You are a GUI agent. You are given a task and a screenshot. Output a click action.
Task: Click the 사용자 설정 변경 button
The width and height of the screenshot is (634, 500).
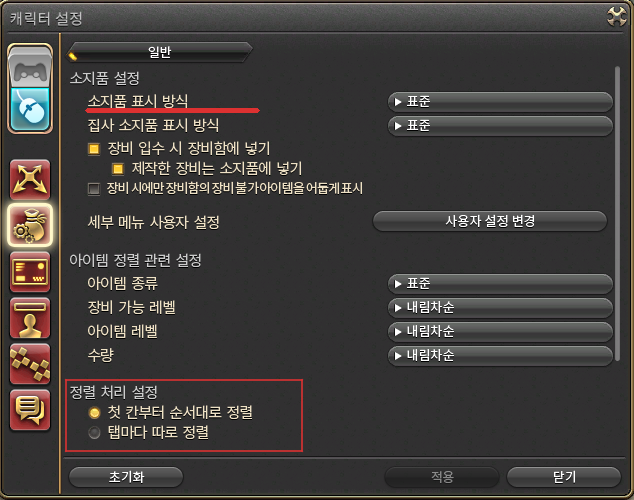[490, 221]
